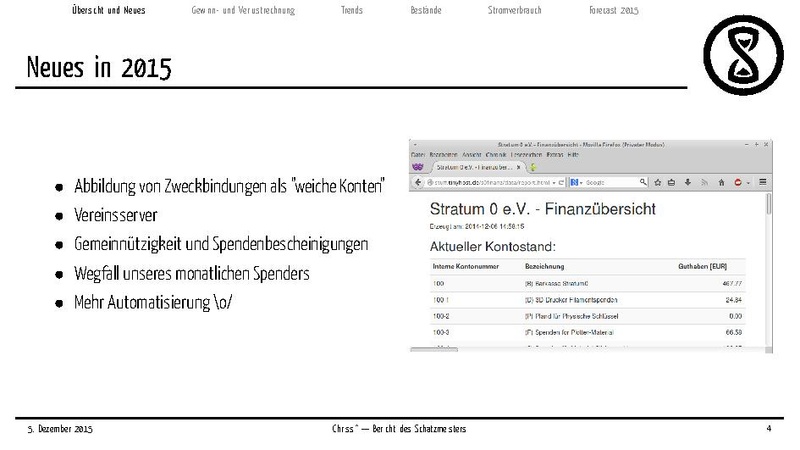The width and height of the screenshot is (800, 450).
Task: Click the Guthaben [EUR] column header
Action: pos(703,266)
